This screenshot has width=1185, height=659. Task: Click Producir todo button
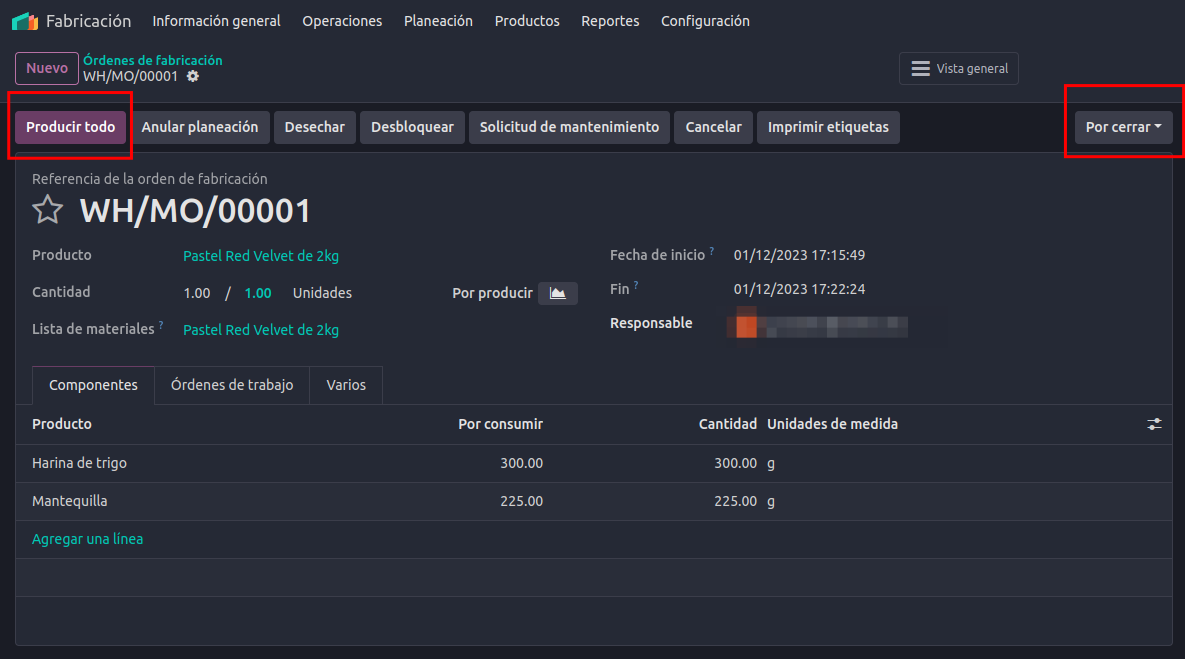click(x=70, y=127)
